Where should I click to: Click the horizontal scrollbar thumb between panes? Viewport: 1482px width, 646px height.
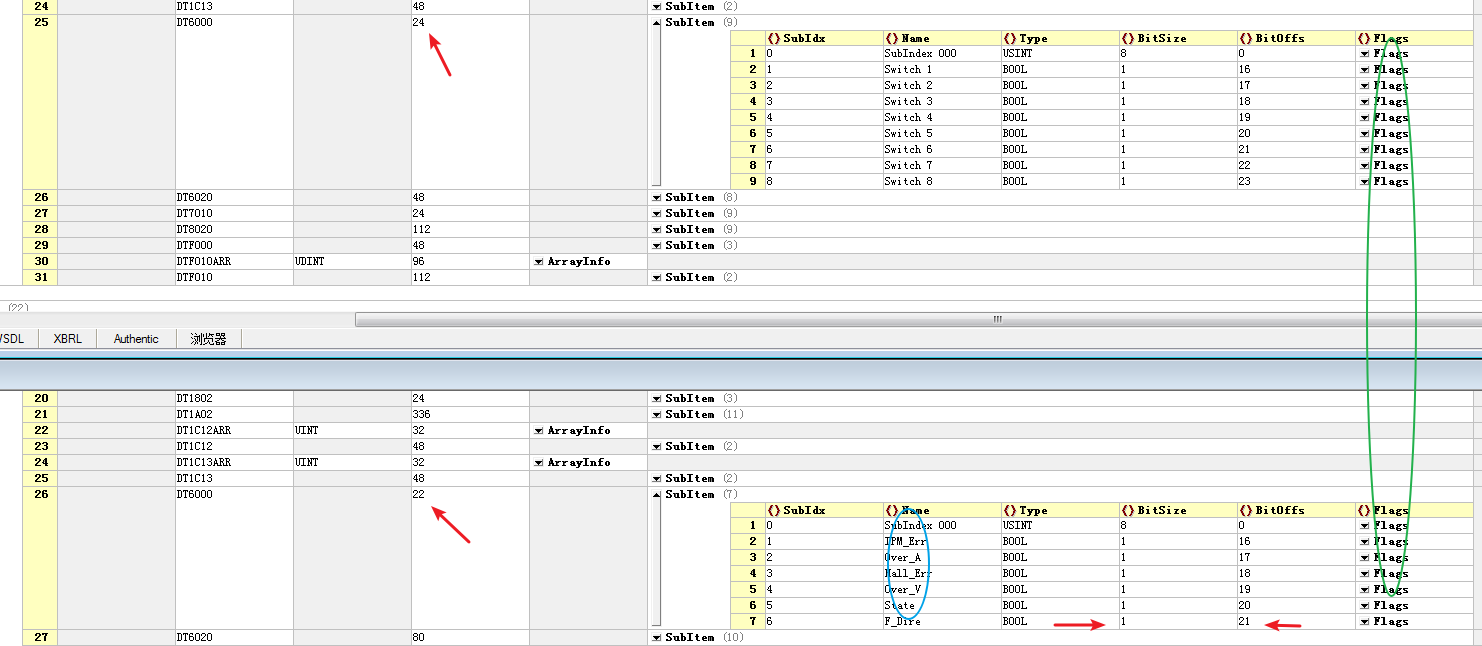click(x=917, y=320)
